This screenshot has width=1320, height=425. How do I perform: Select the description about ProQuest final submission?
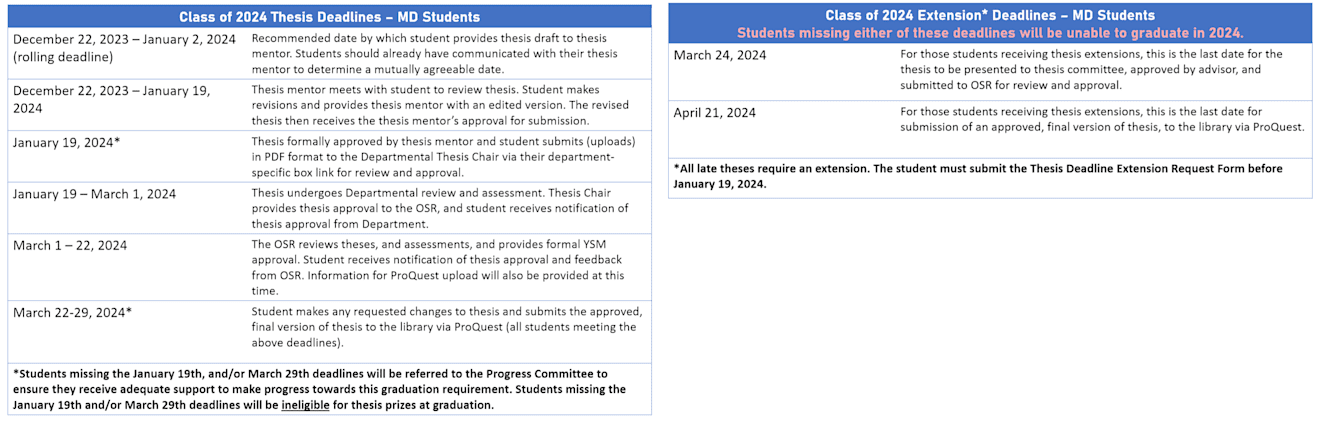pyautogui.click(x=446, y=327)
